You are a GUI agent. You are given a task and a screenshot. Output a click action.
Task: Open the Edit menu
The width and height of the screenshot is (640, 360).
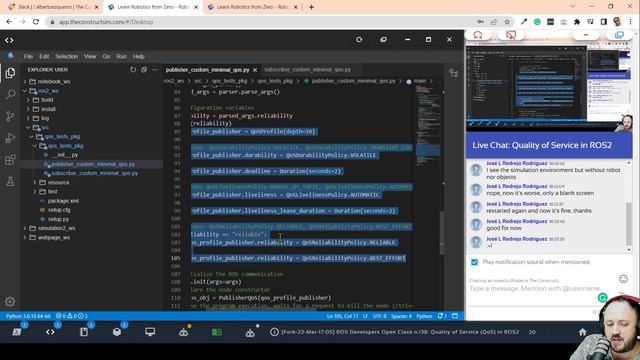[44, 56]
